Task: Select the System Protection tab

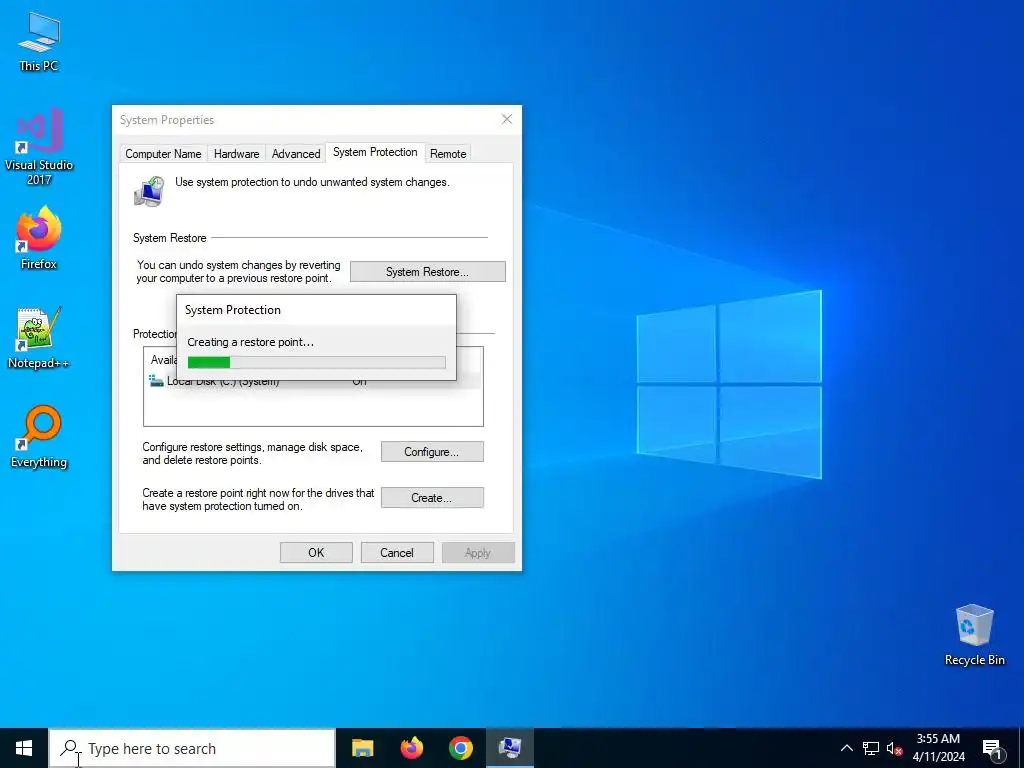Action: click(x=375, y=152)
